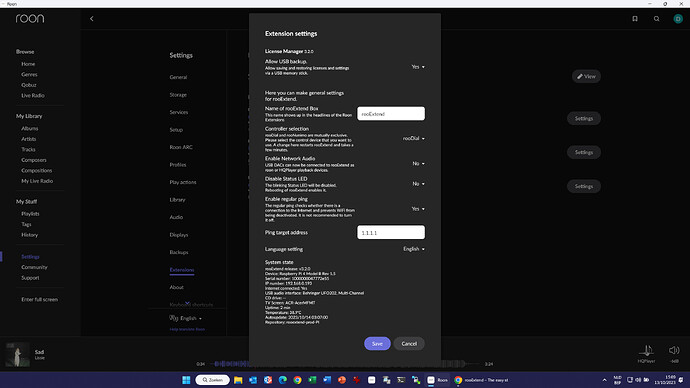Open Qobuz in sidebar
The image size is (690, 388).
click(x=29, y=85)
